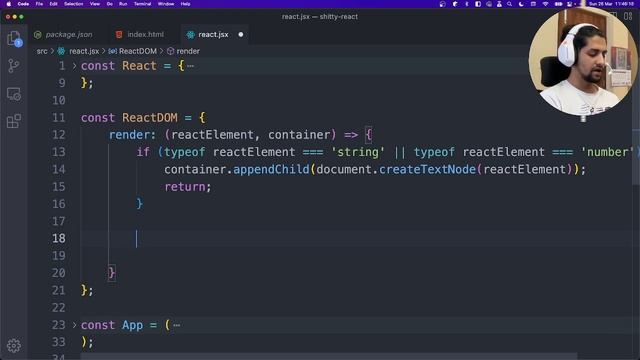The image size is (640, 360).
Task: Select the react.jsx editor tab
Action: pos(213,35)
